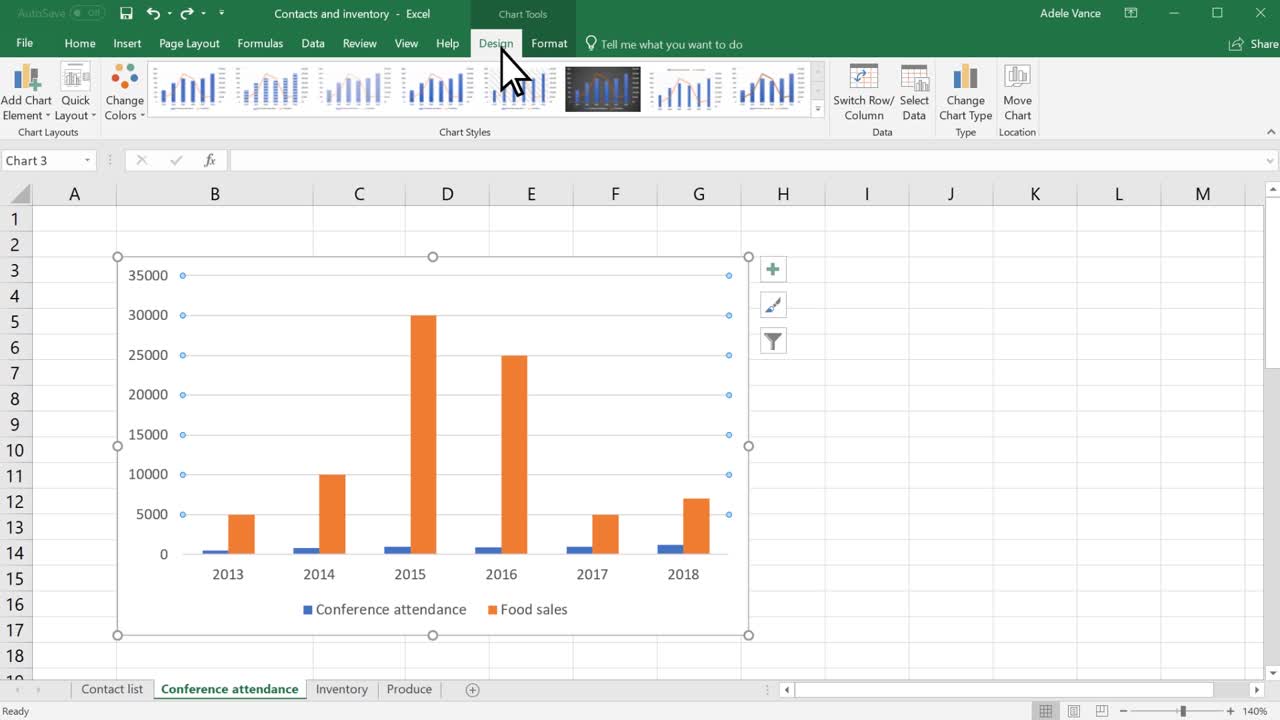This screenshot has width=1280, height=720.
Task: Open Change Colors dropdown arrow
Action: tap(143, 116)
